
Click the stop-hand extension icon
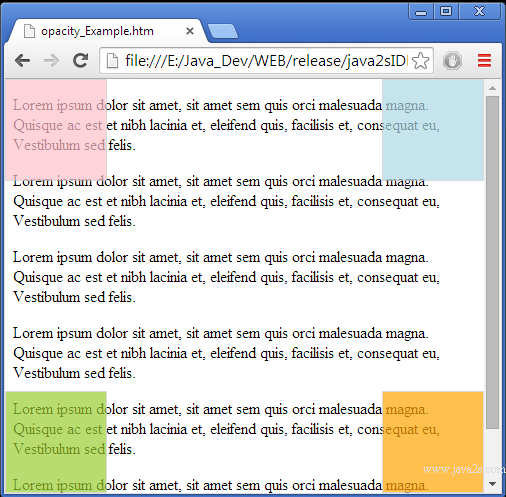(x=452, y=61)
